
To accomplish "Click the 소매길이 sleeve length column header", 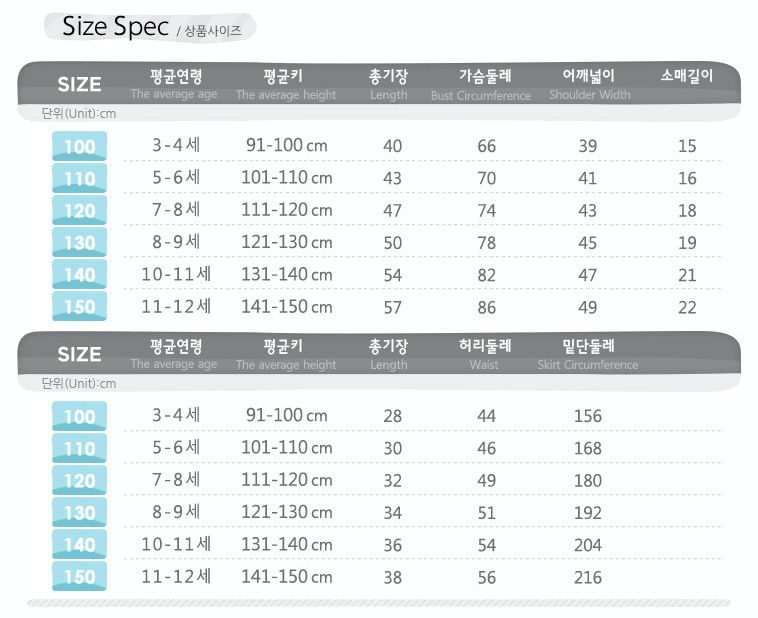I will coord(687,76).
